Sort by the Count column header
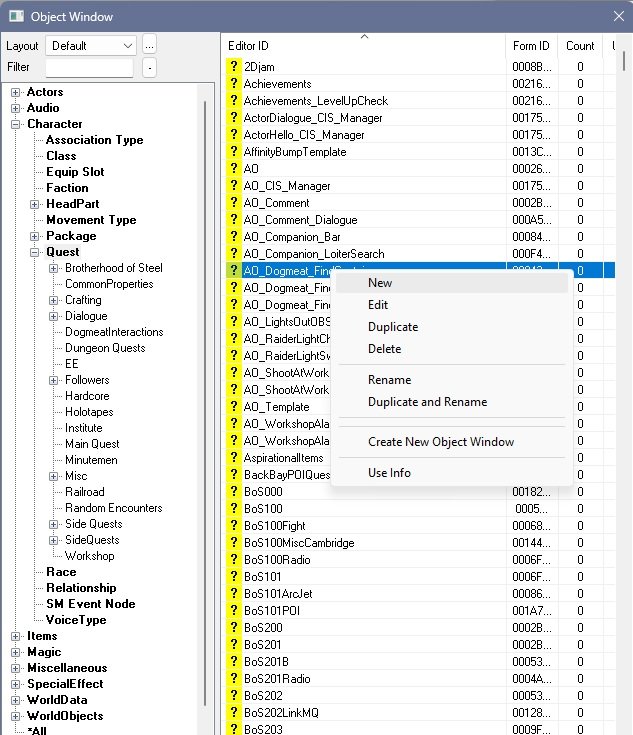 pos(580,45)
